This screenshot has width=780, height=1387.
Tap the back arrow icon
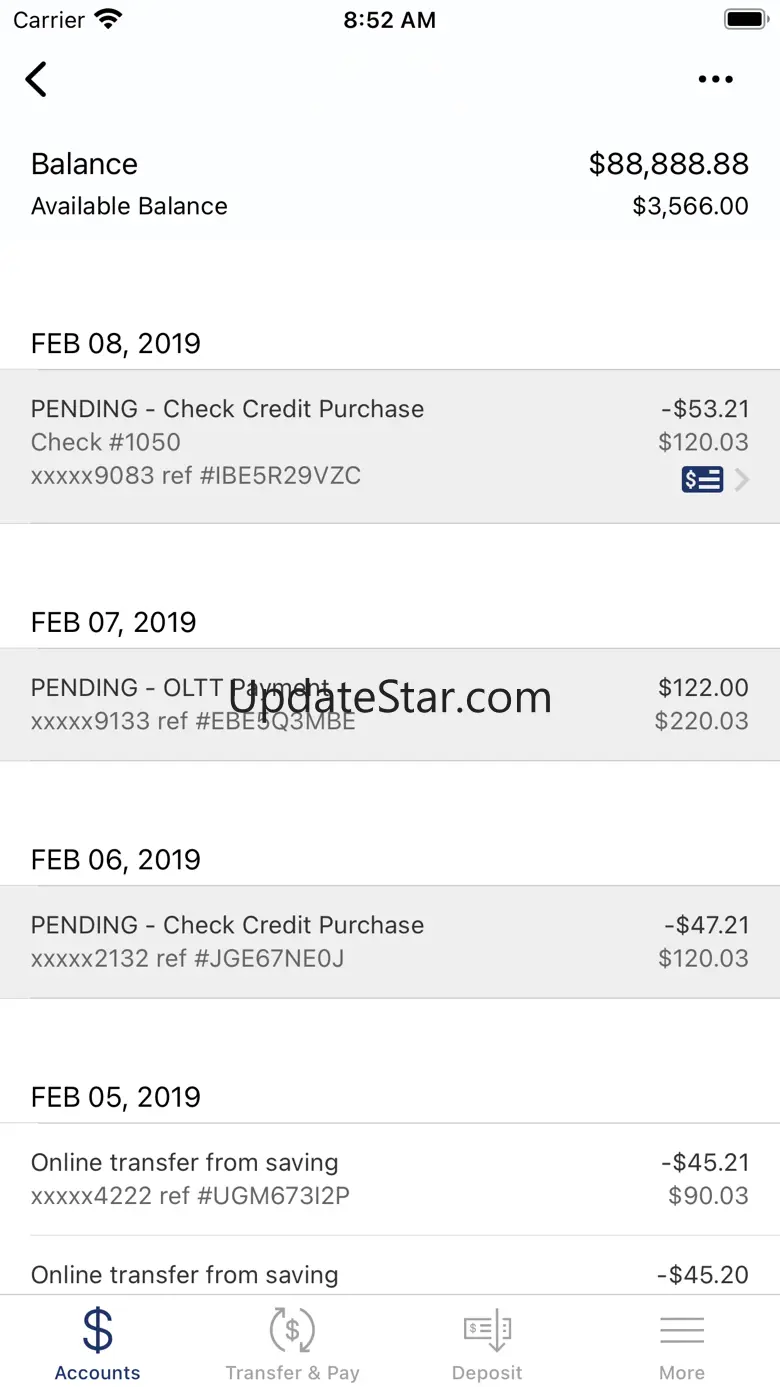pyautogui.click(x=37, y=79)
